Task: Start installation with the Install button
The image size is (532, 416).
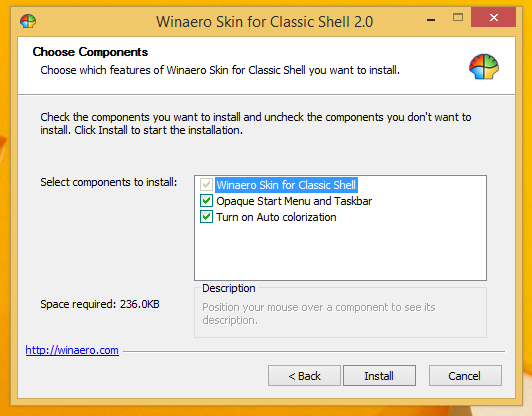Action: [379, 376]
